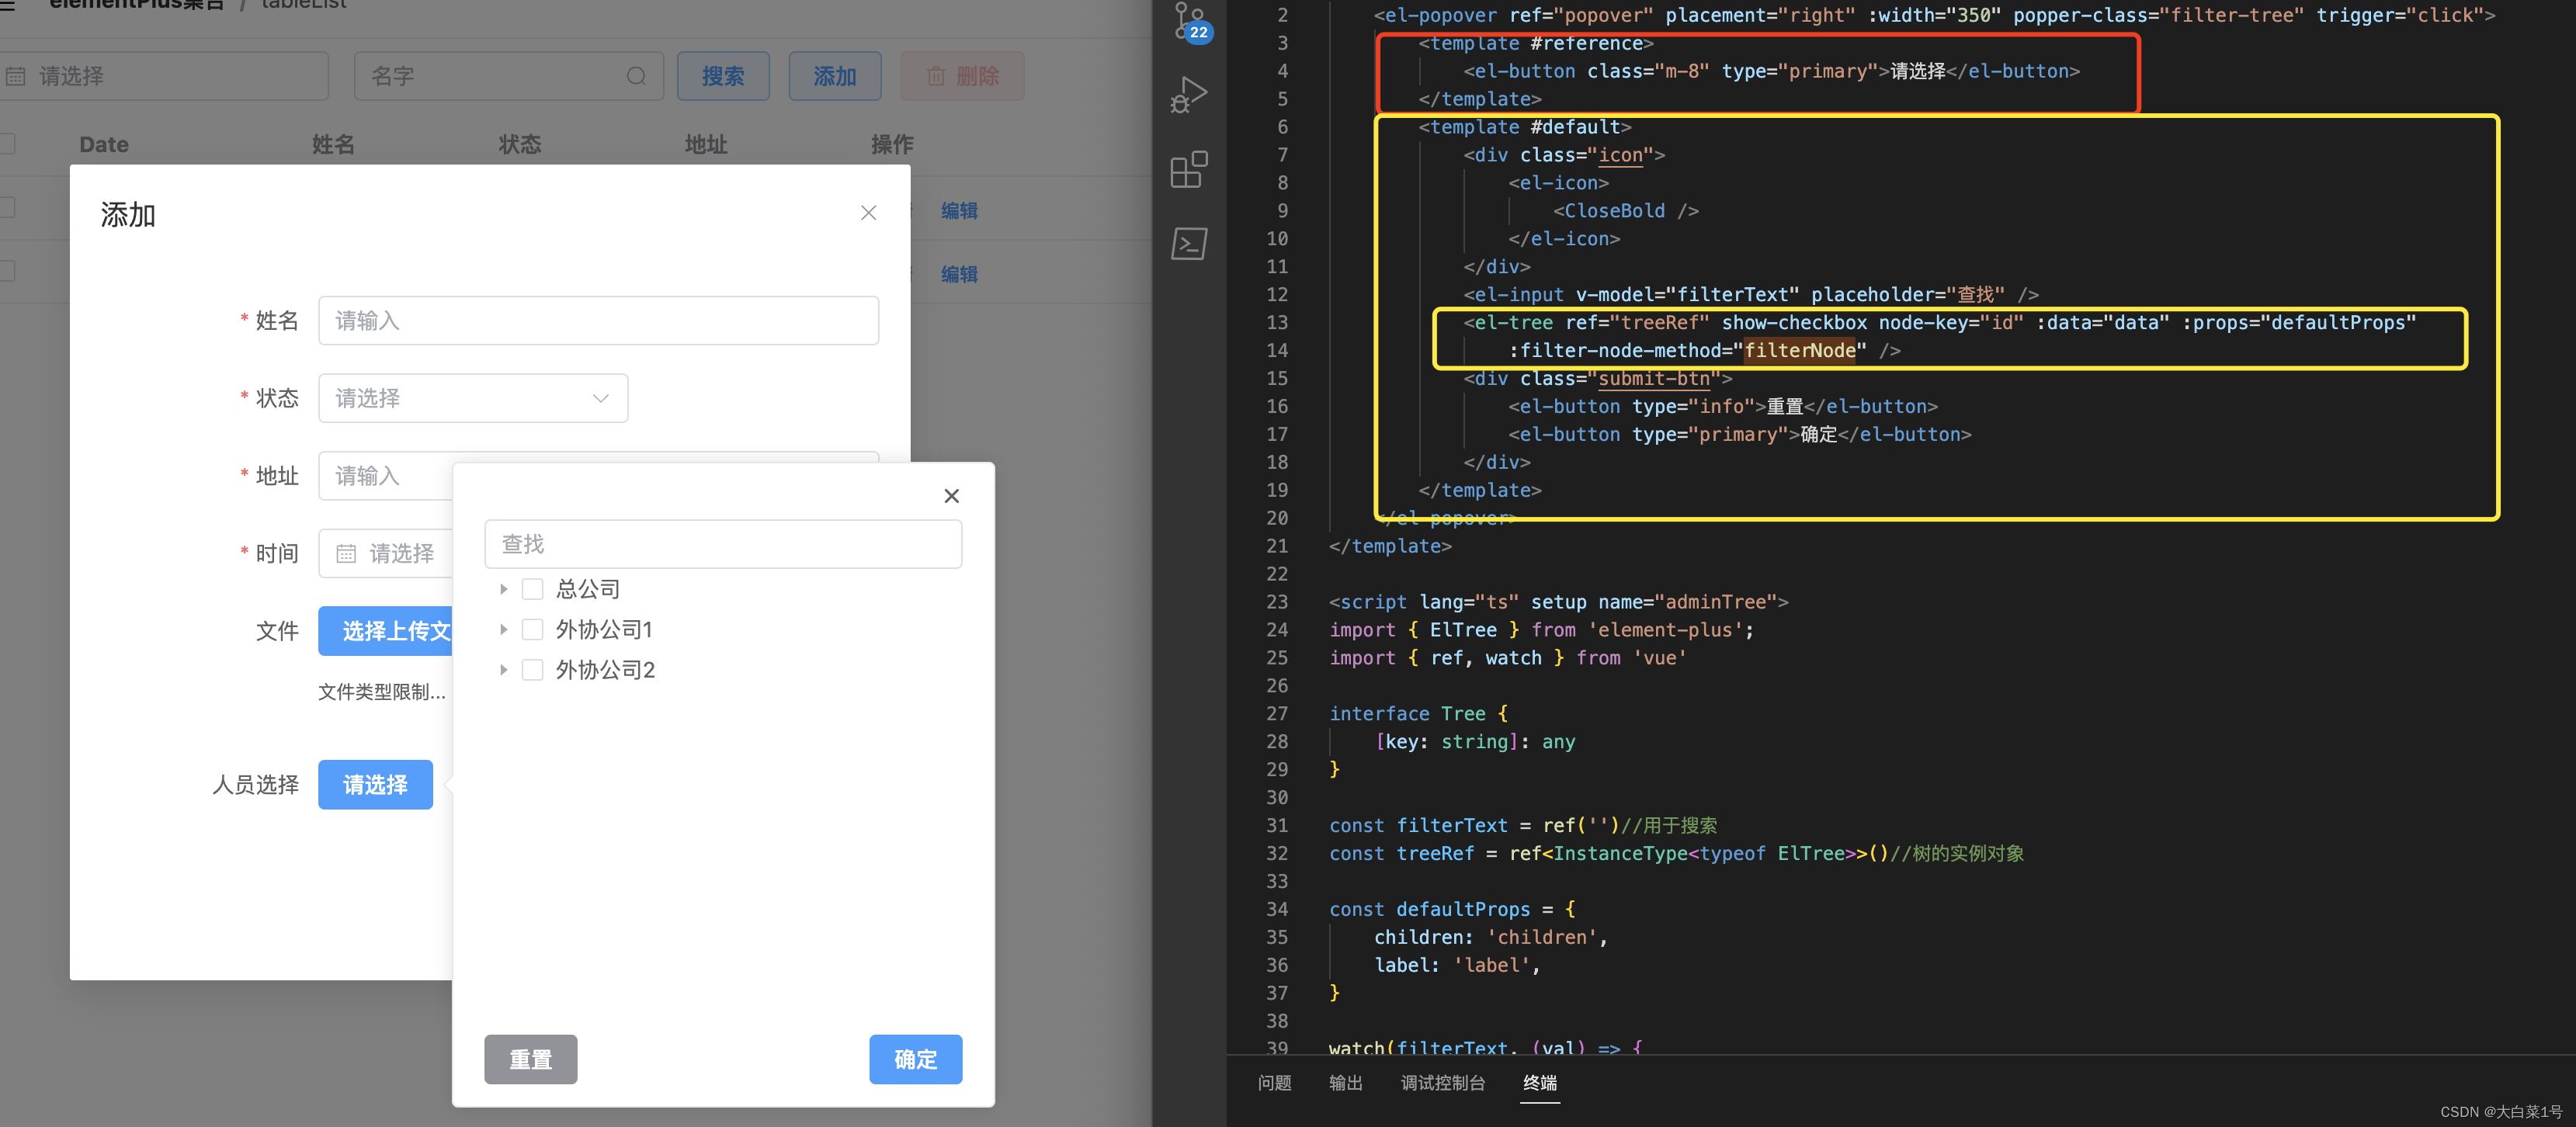The height and width of the screenshot is (1127, 2576).
Task: Click the gray 重置 button
Action: point(530,1059)
